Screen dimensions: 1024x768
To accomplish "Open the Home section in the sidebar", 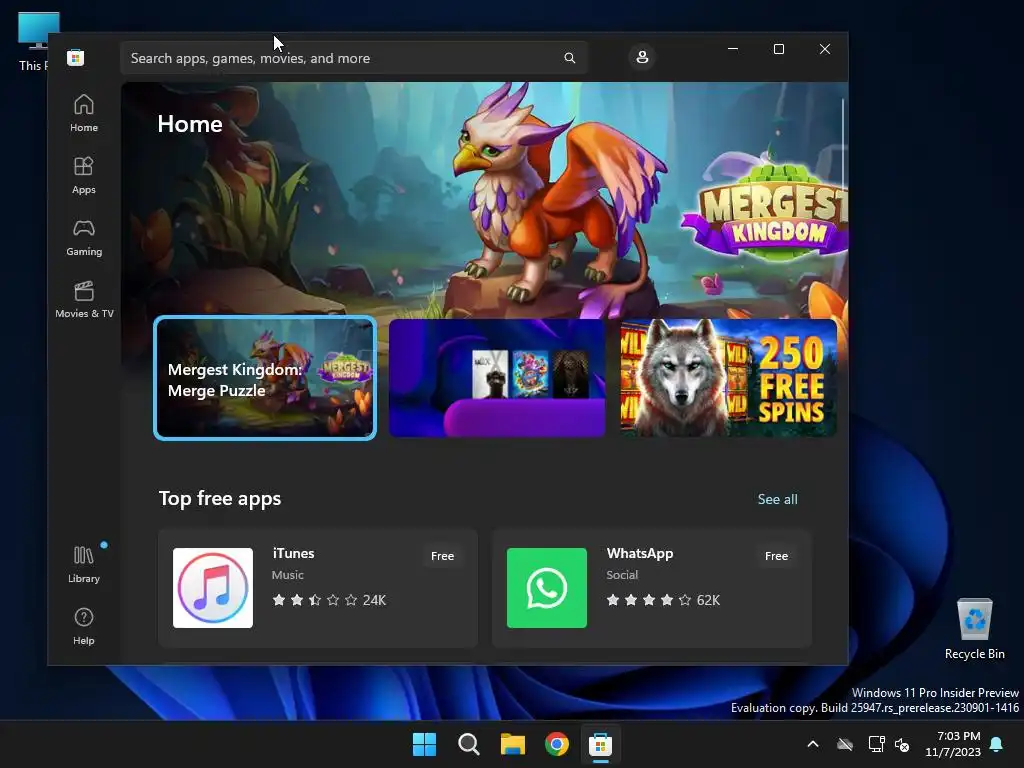I will click(84, 113).
